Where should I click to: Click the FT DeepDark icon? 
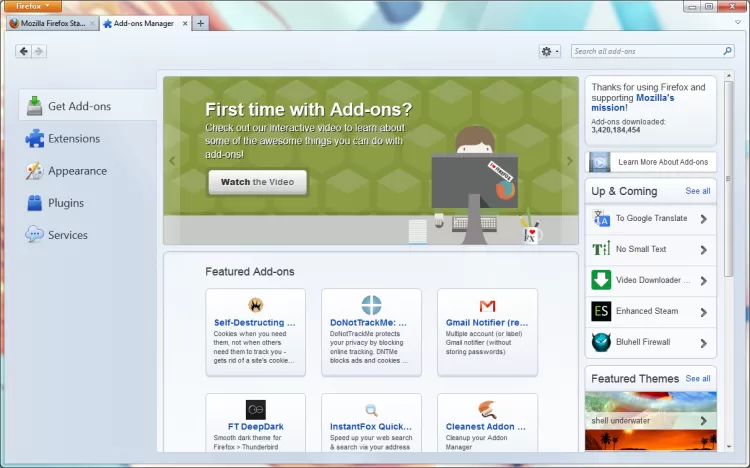point(255,410)
